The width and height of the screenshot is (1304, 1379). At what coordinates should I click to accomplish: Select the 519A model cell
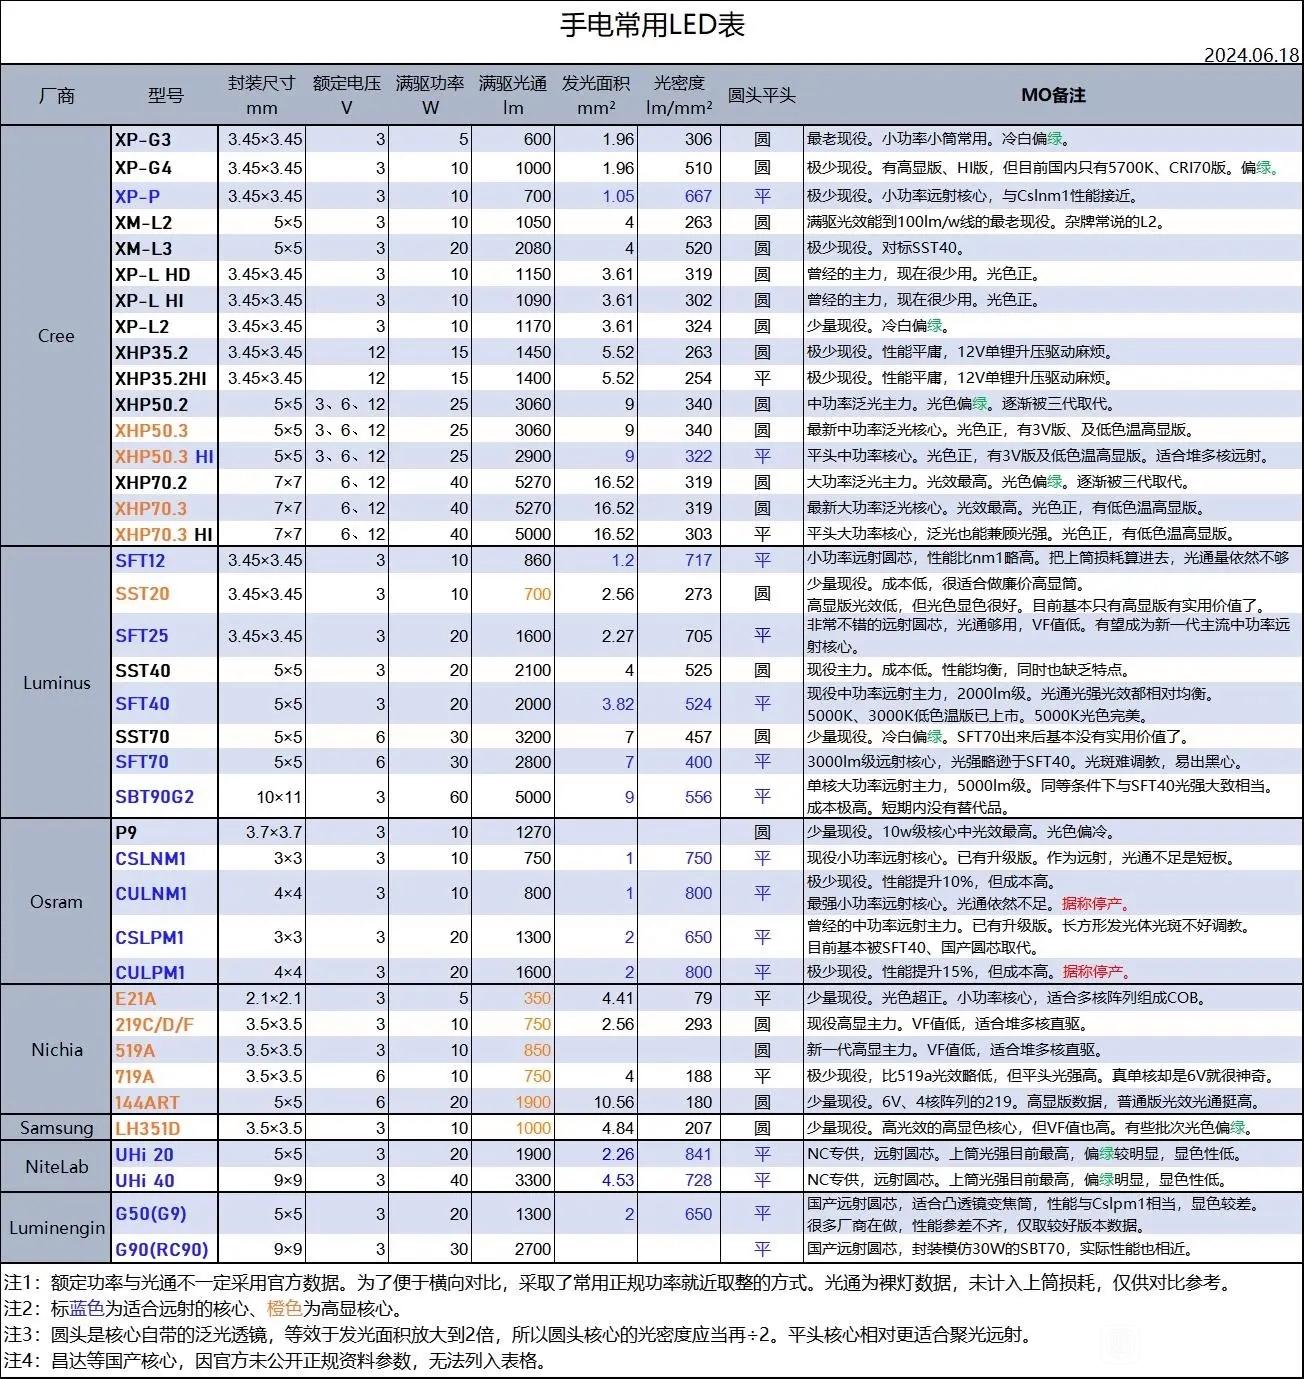pos(165,1050)
